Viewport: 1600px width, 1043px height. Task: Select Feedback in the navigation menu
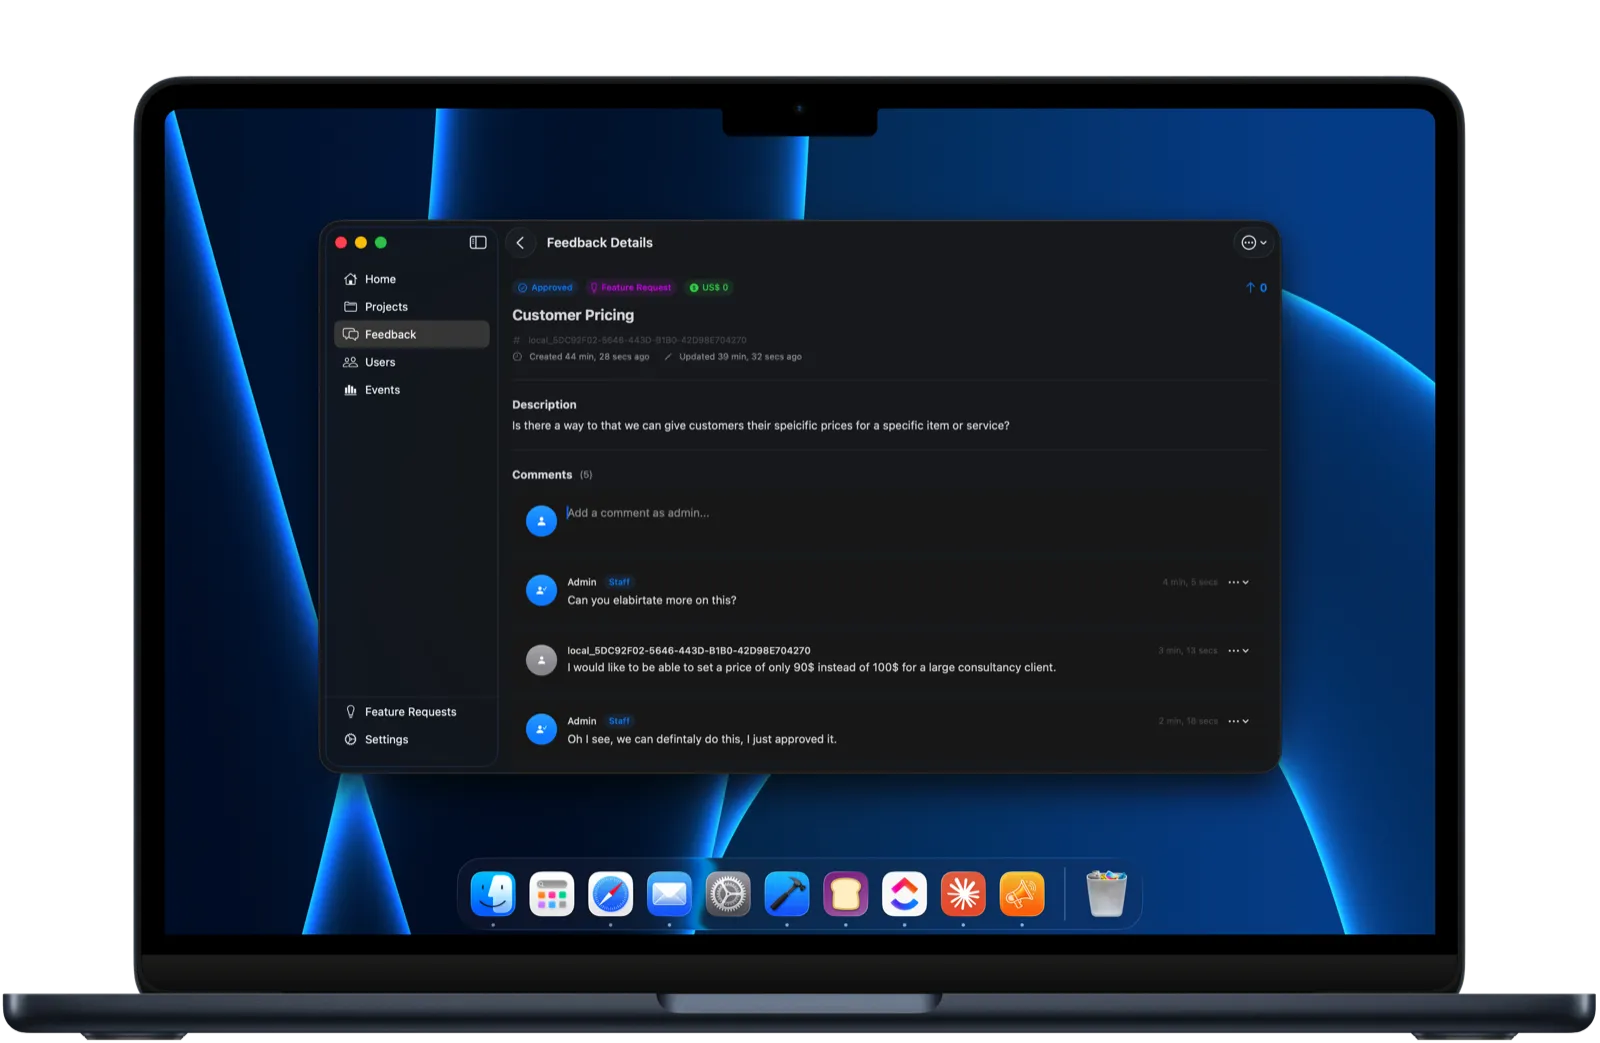click(x=391, y=334)
